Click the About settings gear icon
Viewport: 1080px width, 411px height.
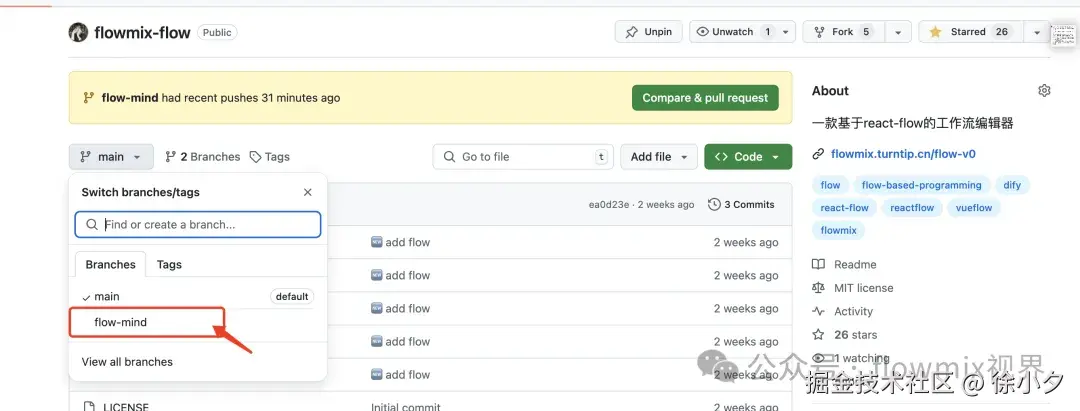coord(1044,91)
